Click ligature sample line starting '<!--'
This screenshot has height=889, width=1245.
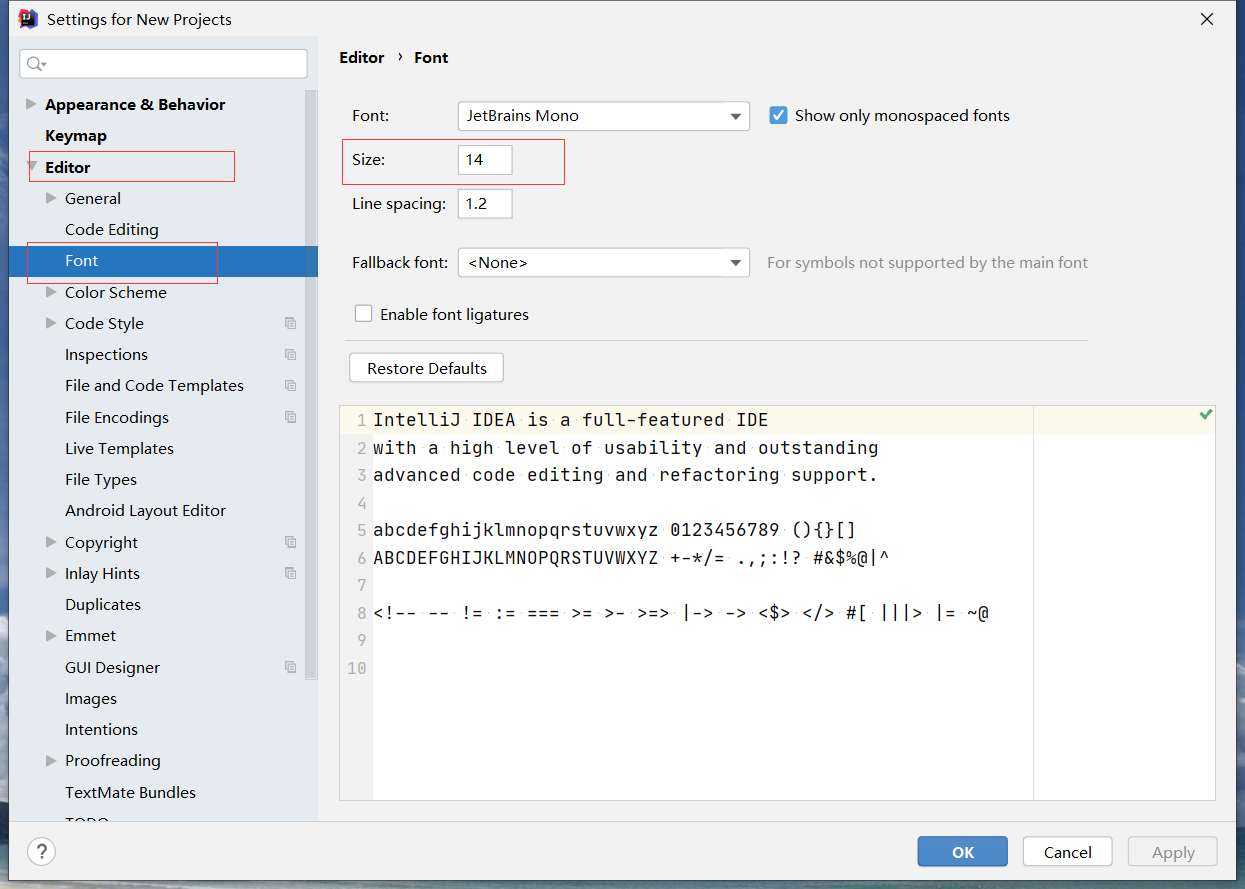pyautogui.click(x=681, y=613)
